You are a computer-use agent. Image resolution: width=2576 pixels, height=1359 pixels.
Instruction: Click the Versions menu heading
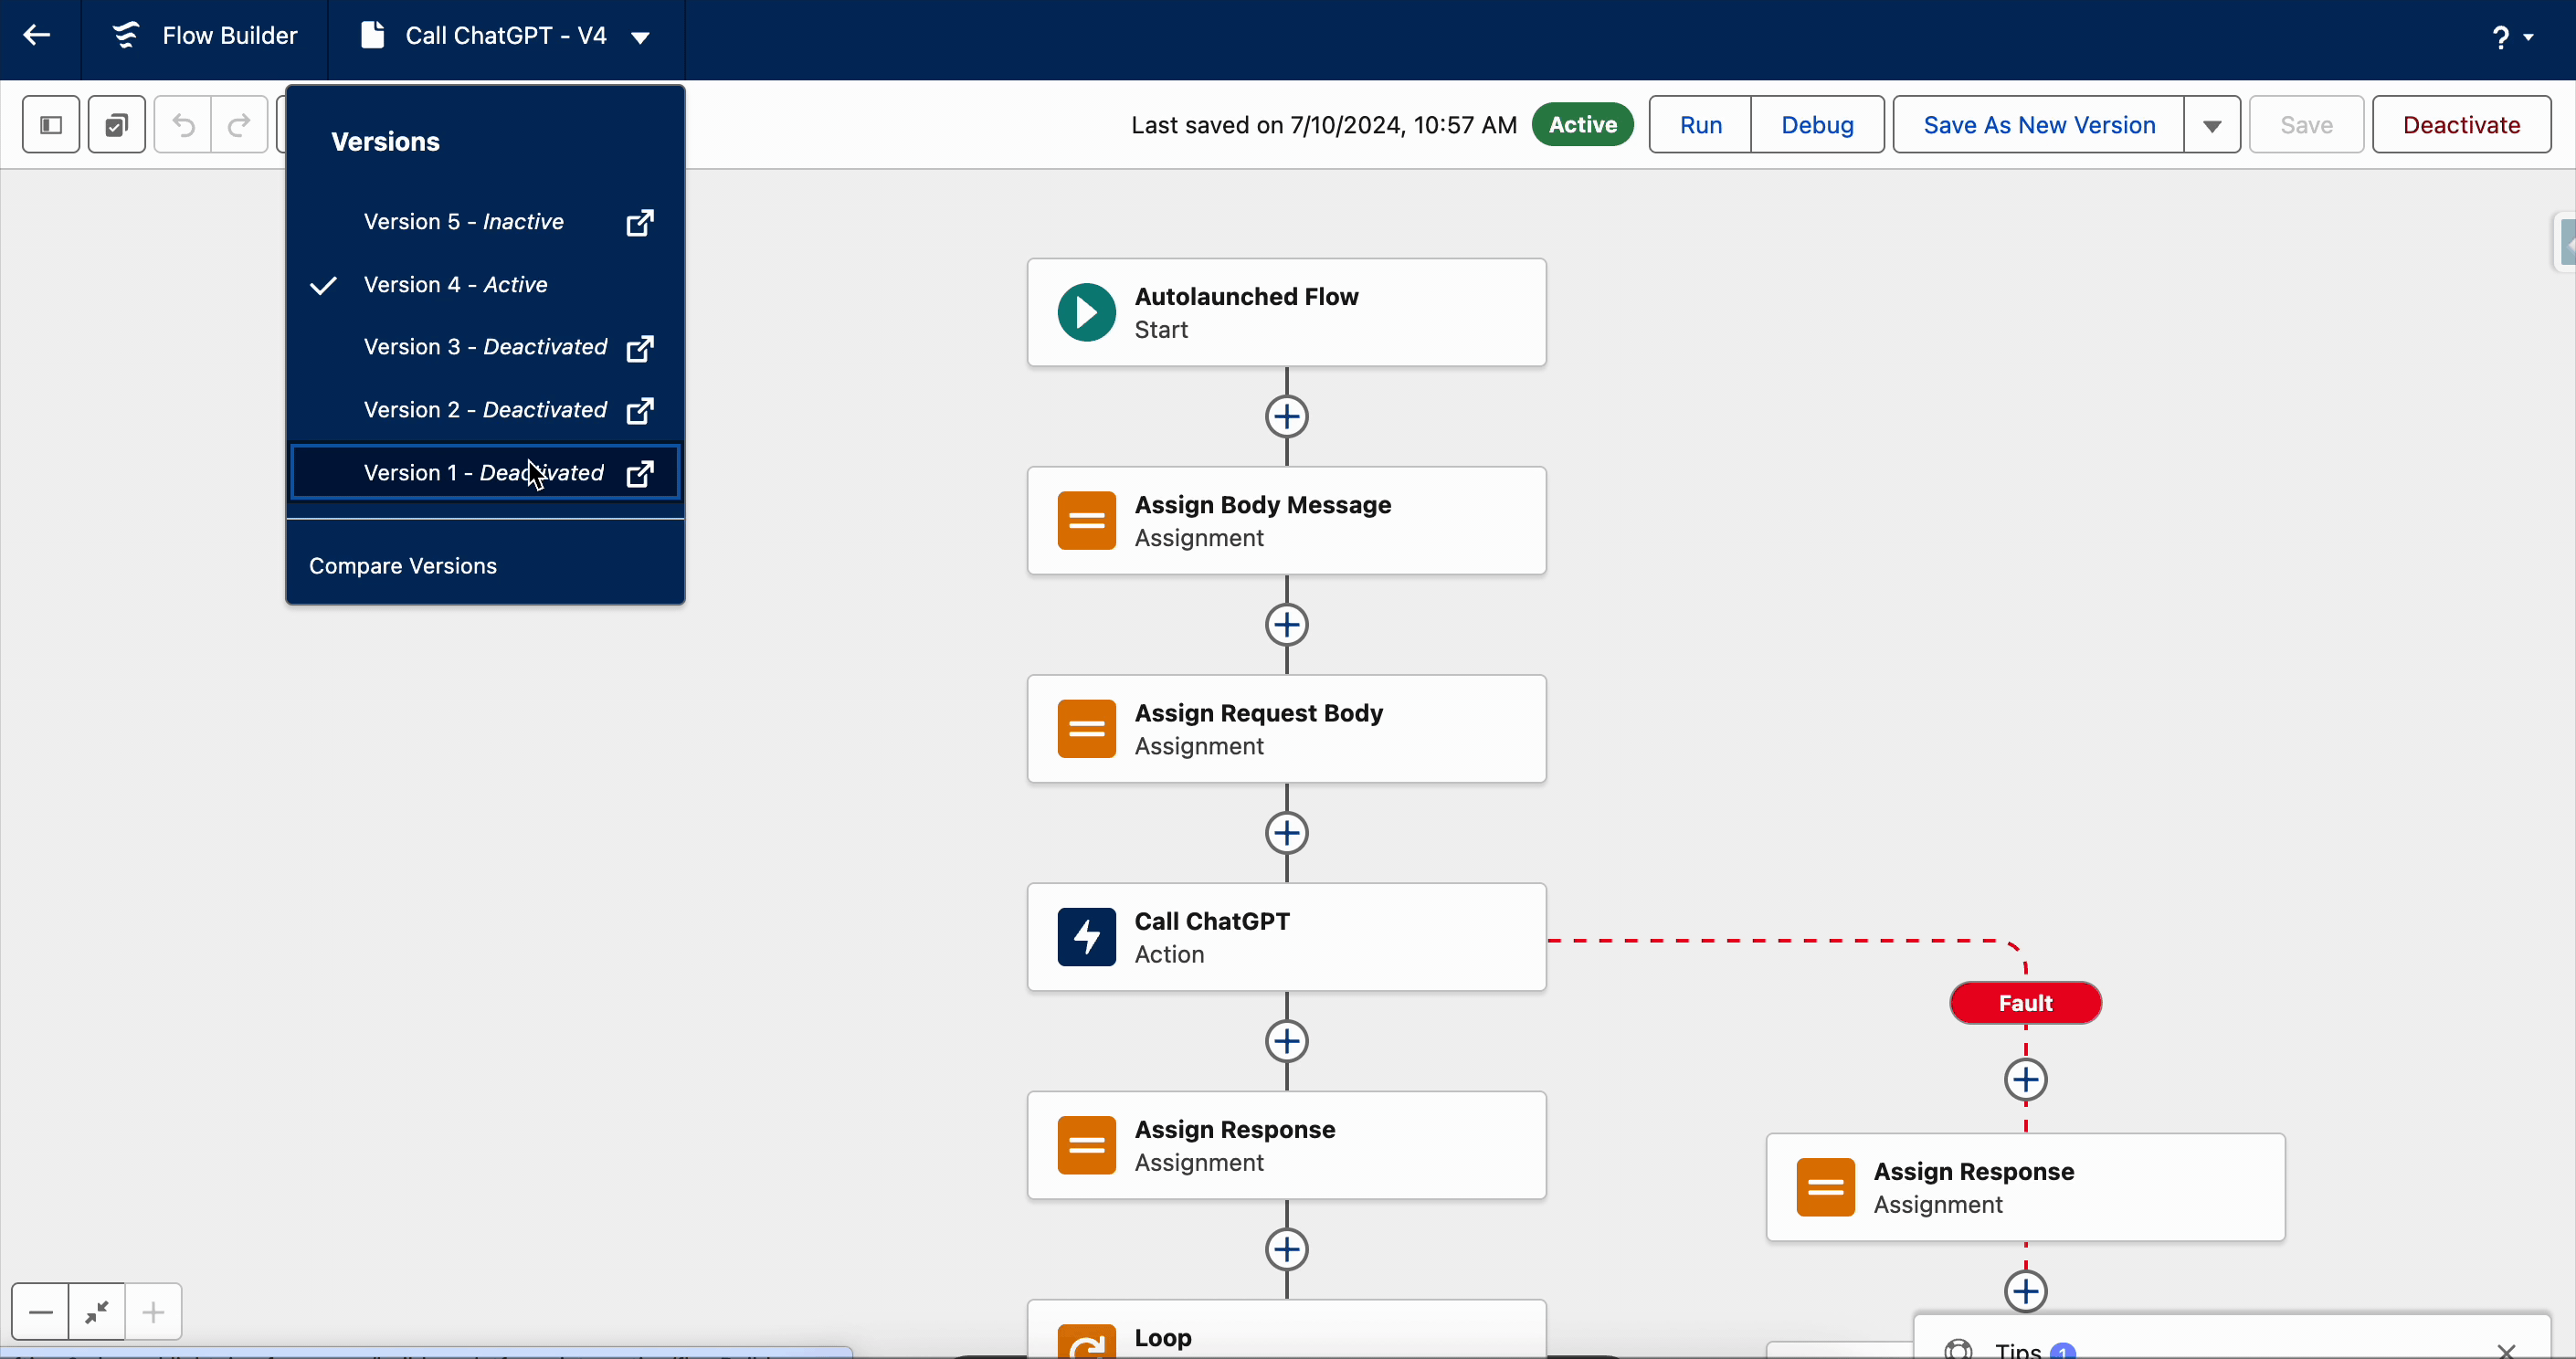tap(385, 142)
